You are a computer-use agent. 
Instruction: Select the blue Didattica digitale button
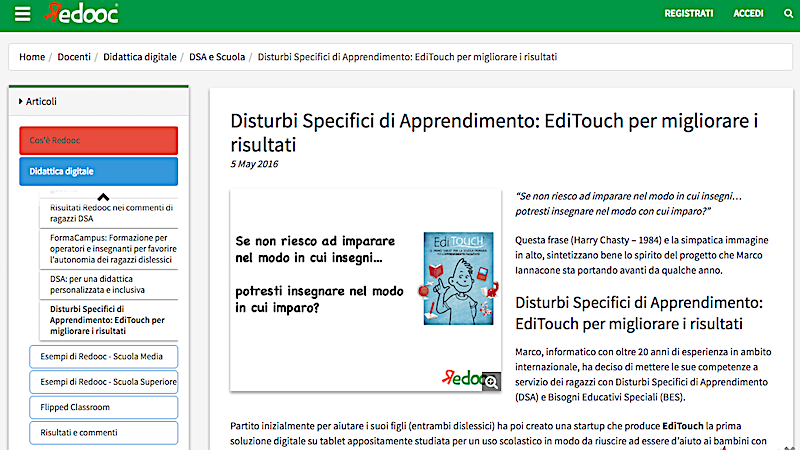tap(98, 171)
